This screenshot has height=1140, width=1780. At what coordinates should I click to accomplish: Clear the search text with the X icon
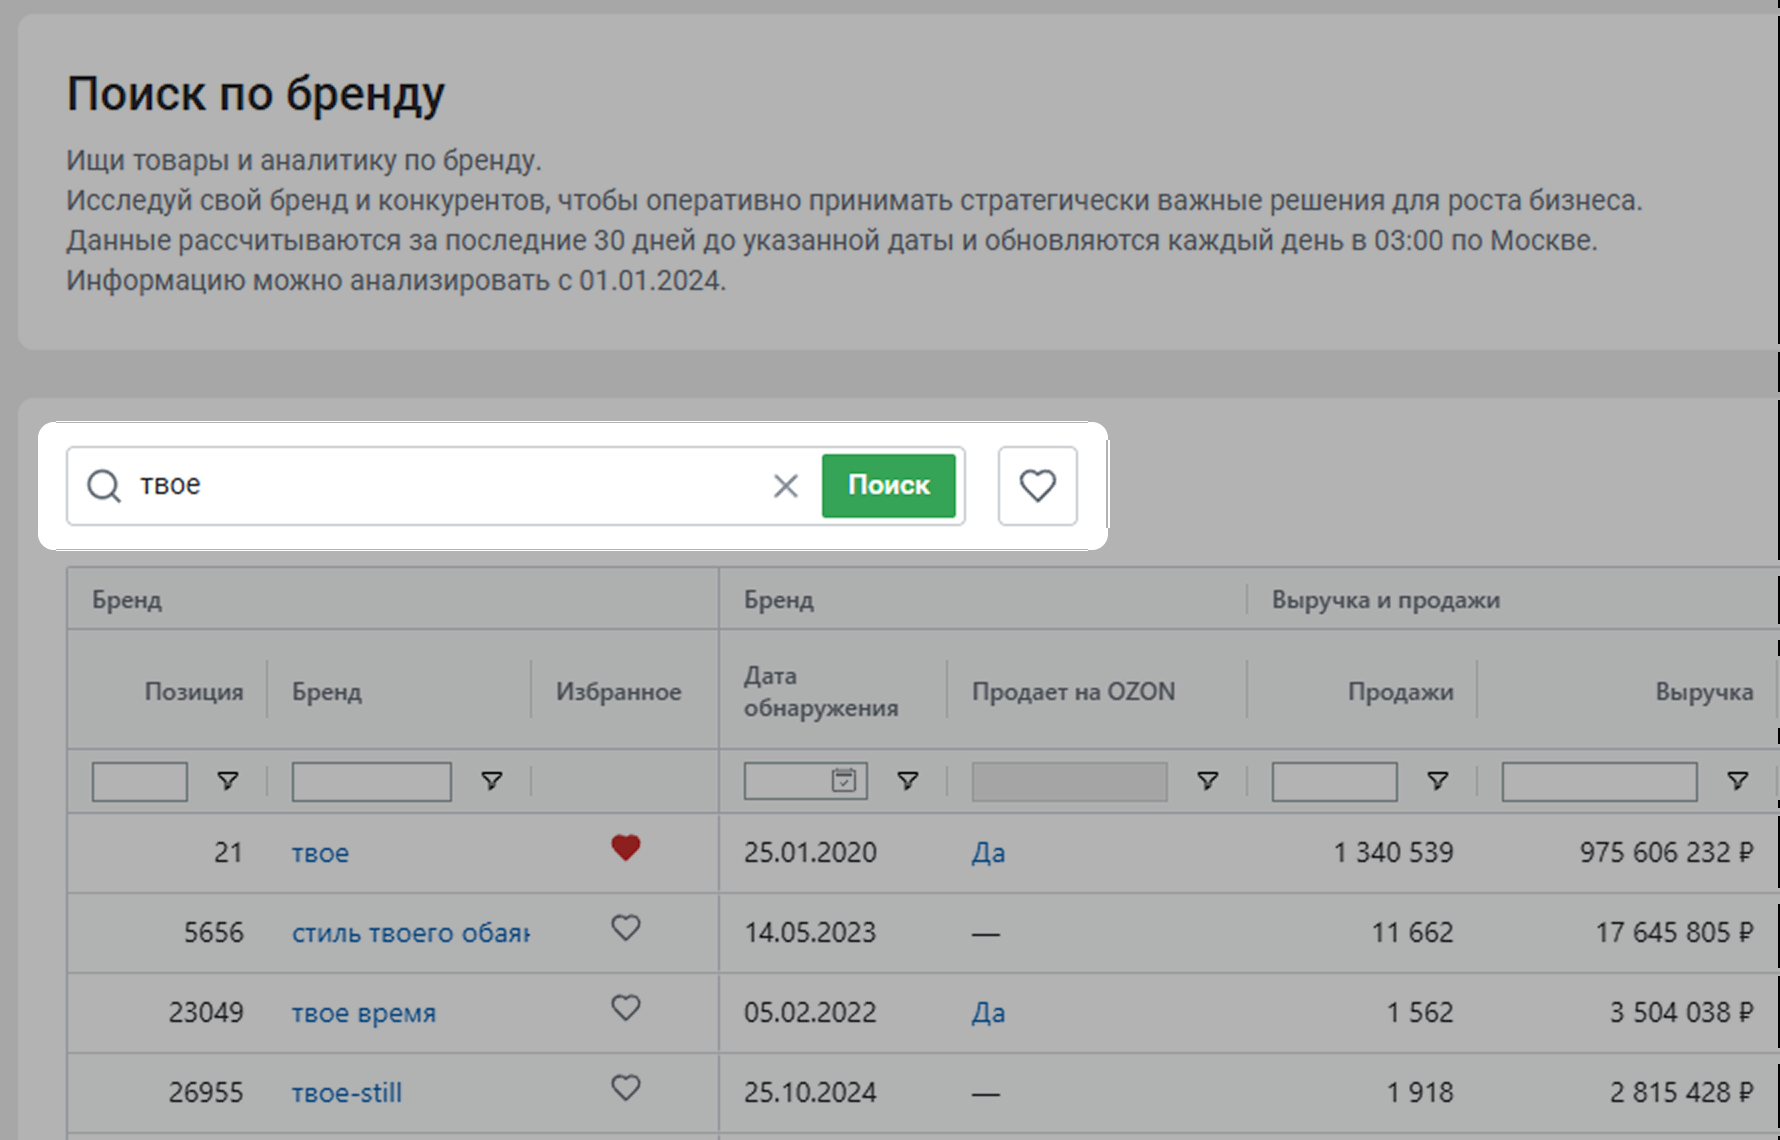coord(786,486)
